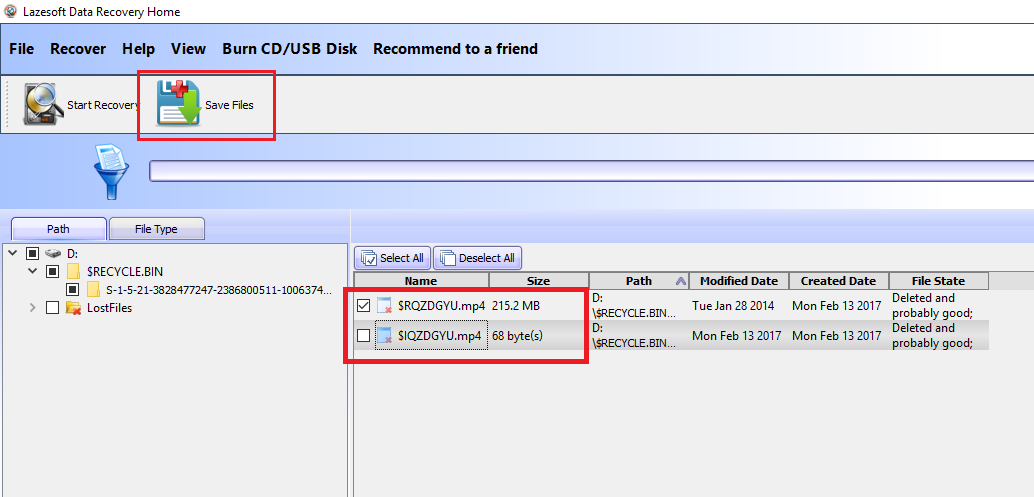Click the Start Recovery magnifier icon
Image resolution: width=1034 pixels, height=497 pixels.
click(x=43, y=104)
